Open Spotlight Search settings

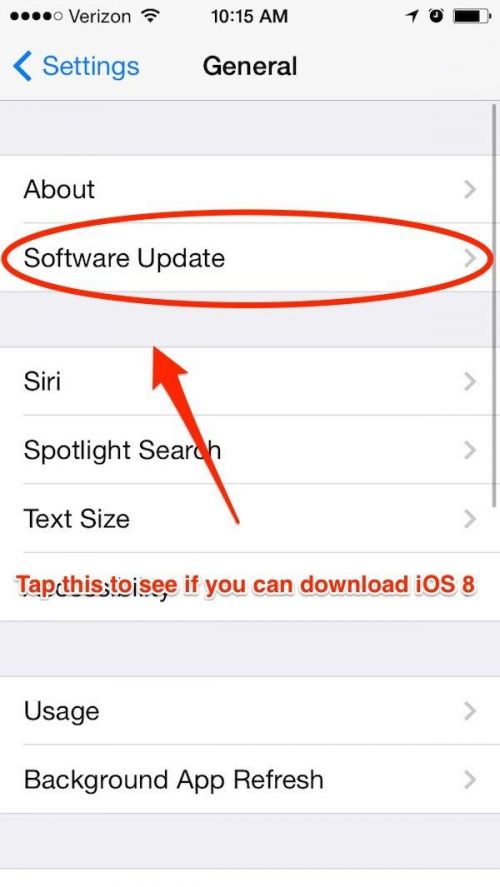pos(250,450)
